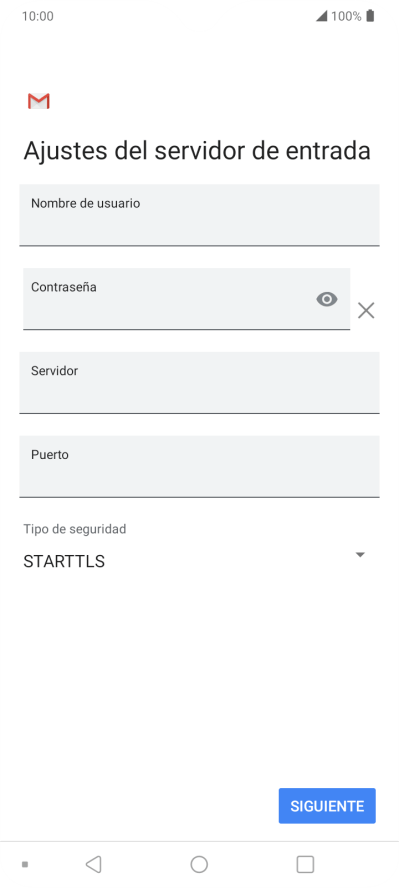Click the Tipo de seguridad label
Viewport: 399px width, 888px height.
[x=75, y=529]
